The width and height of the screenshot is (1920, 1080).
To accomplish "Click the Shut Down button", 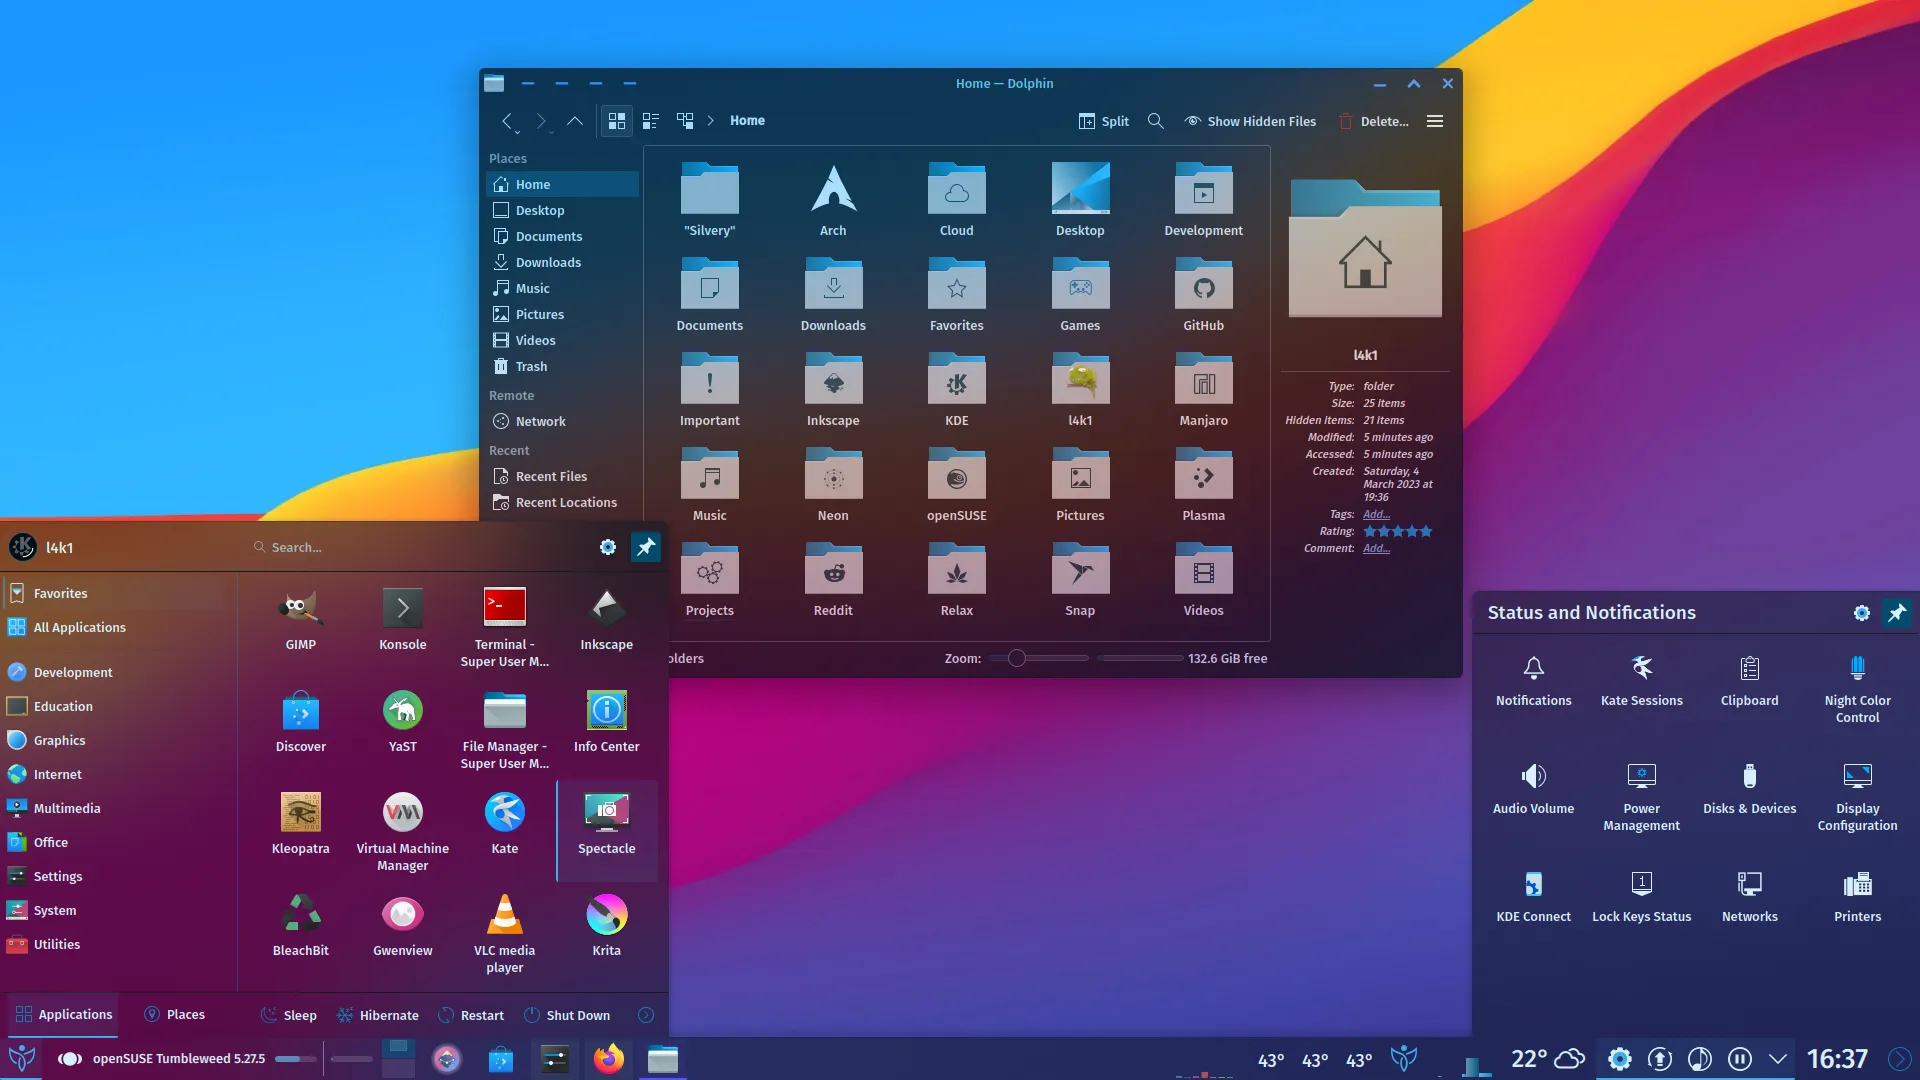I will point(566,1014).
